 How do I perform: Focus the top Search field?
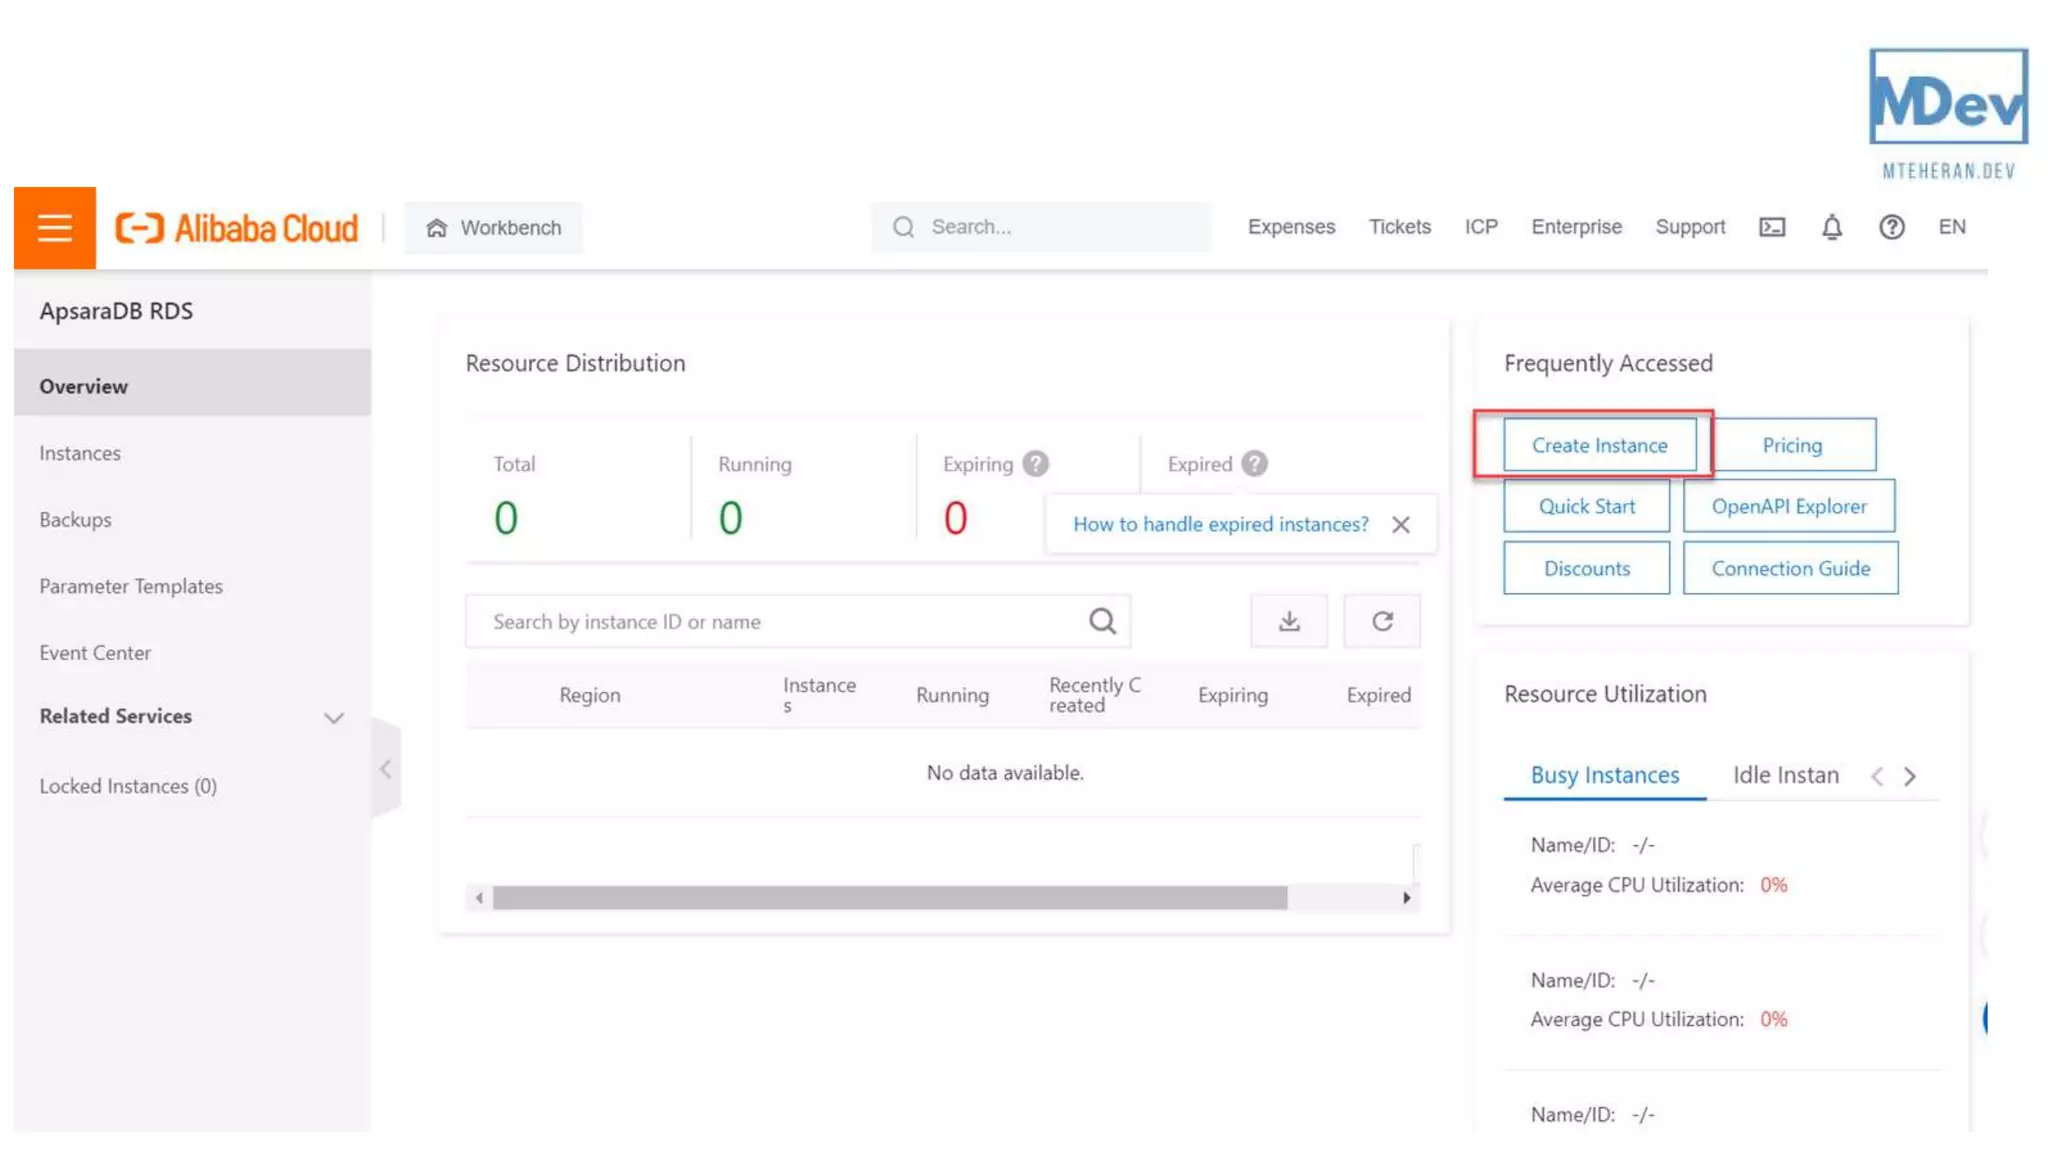(x=1041, y=227)
